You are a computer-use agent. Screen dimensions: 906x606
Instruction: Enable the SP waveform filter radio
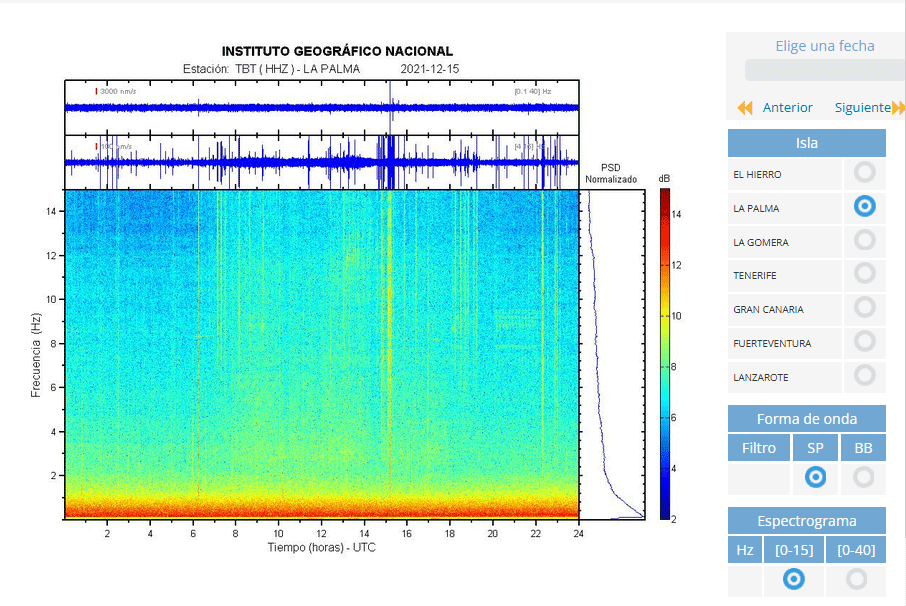click(x=815, y=477)
